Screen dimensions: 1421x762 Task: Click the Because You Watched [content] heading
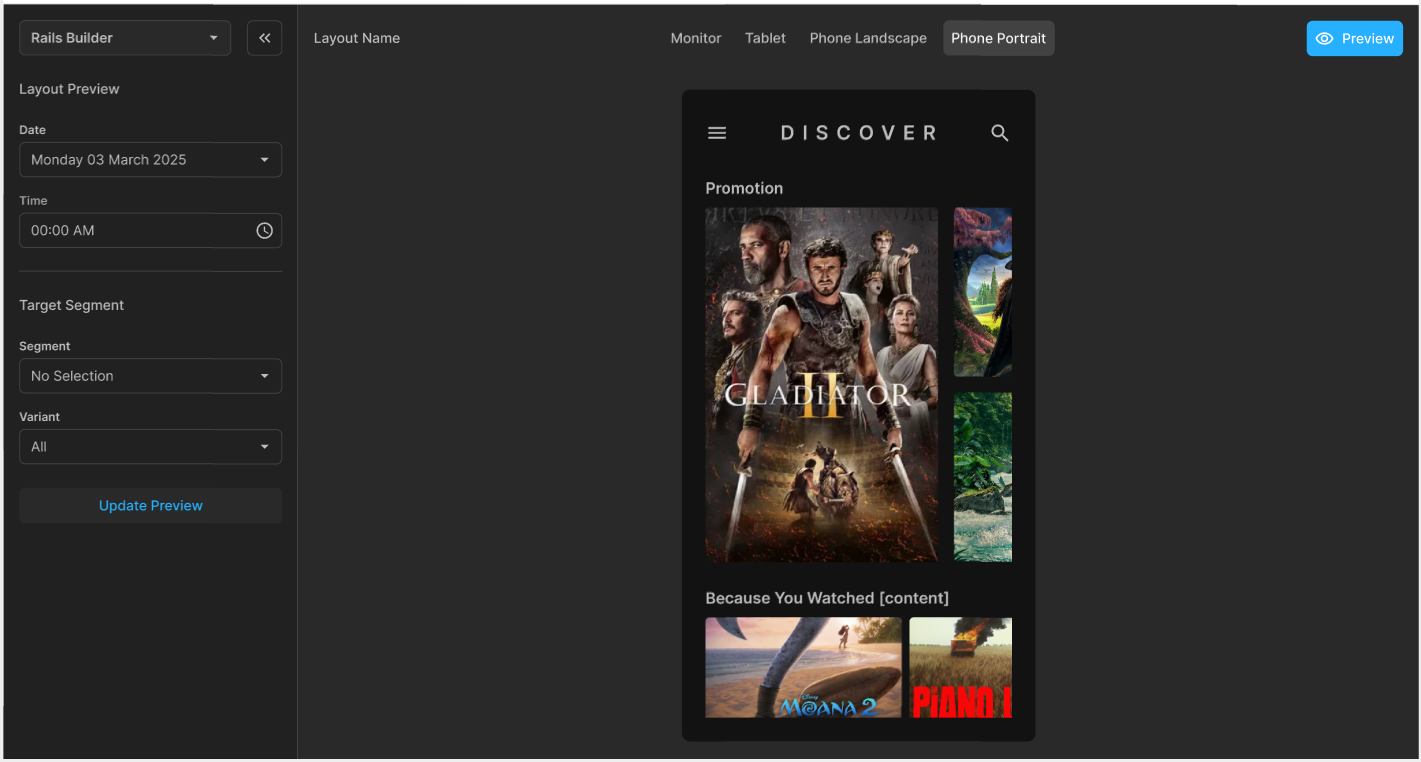[827, 598]
